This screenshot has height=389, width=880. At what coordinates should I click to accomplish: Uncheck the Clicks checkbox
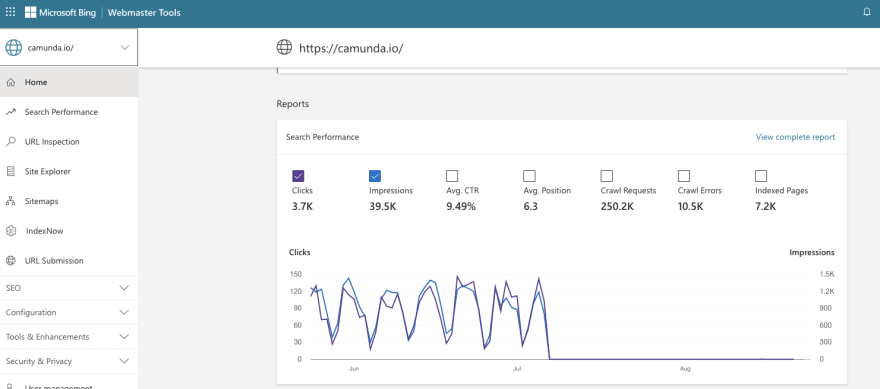coord(298,176)
